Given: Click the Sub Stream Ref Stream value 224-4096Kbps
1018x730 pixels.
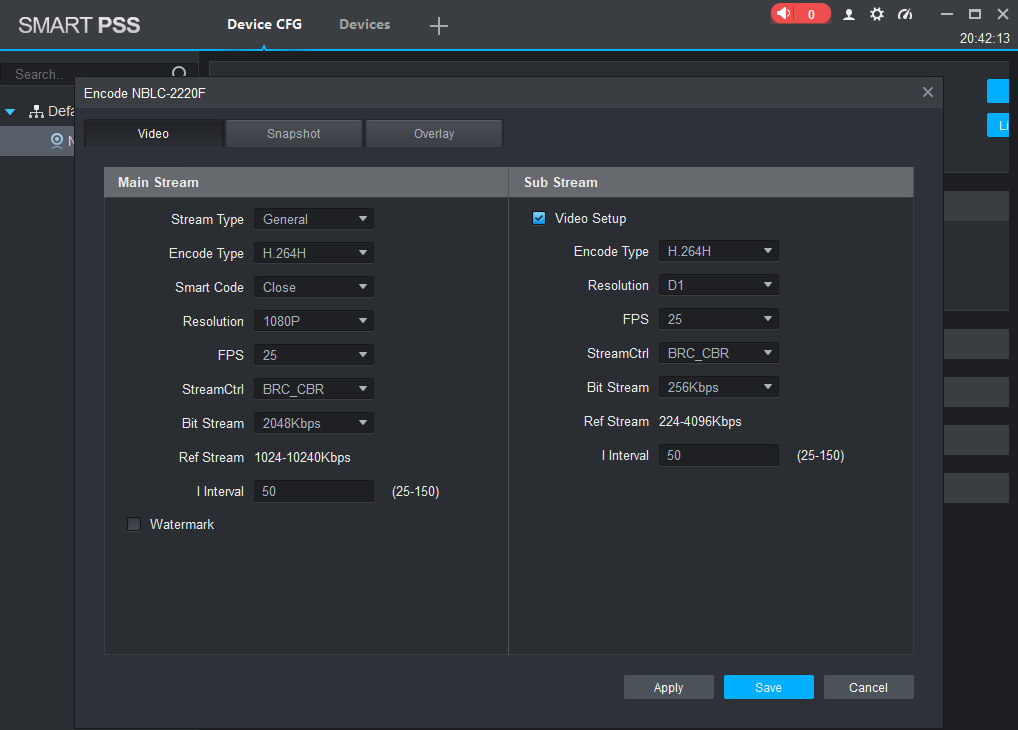Looking at the screenshot, I should [x=700, y=422].
